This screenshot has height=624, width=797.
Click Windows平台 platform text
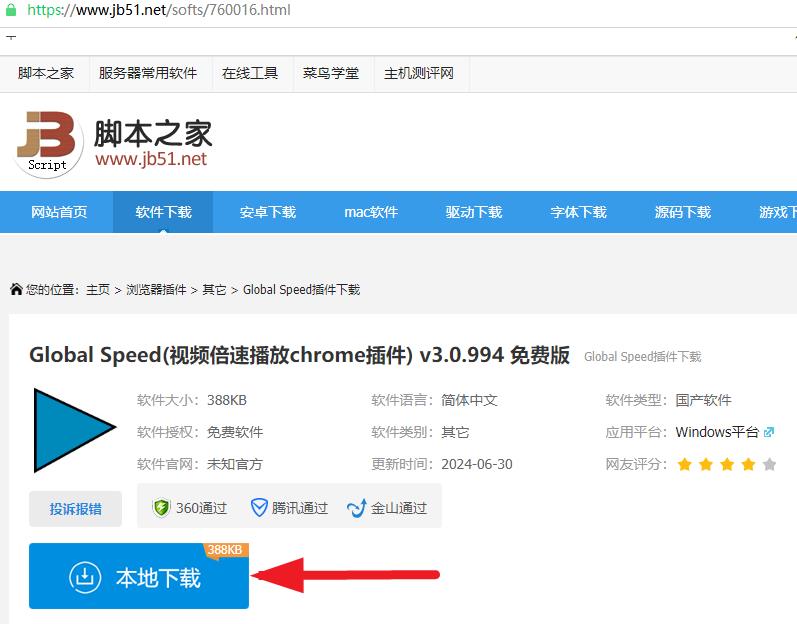click(x=717, y=432)
